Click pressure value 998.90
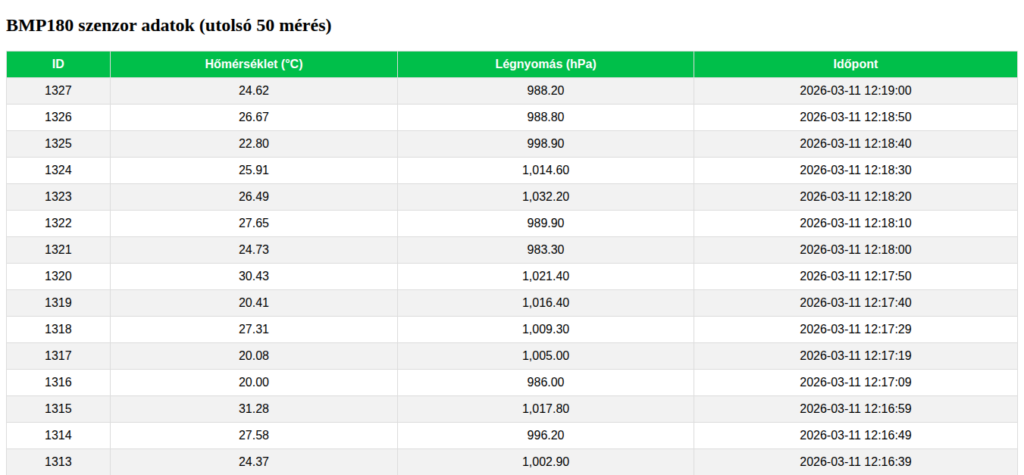 (545, 144)
